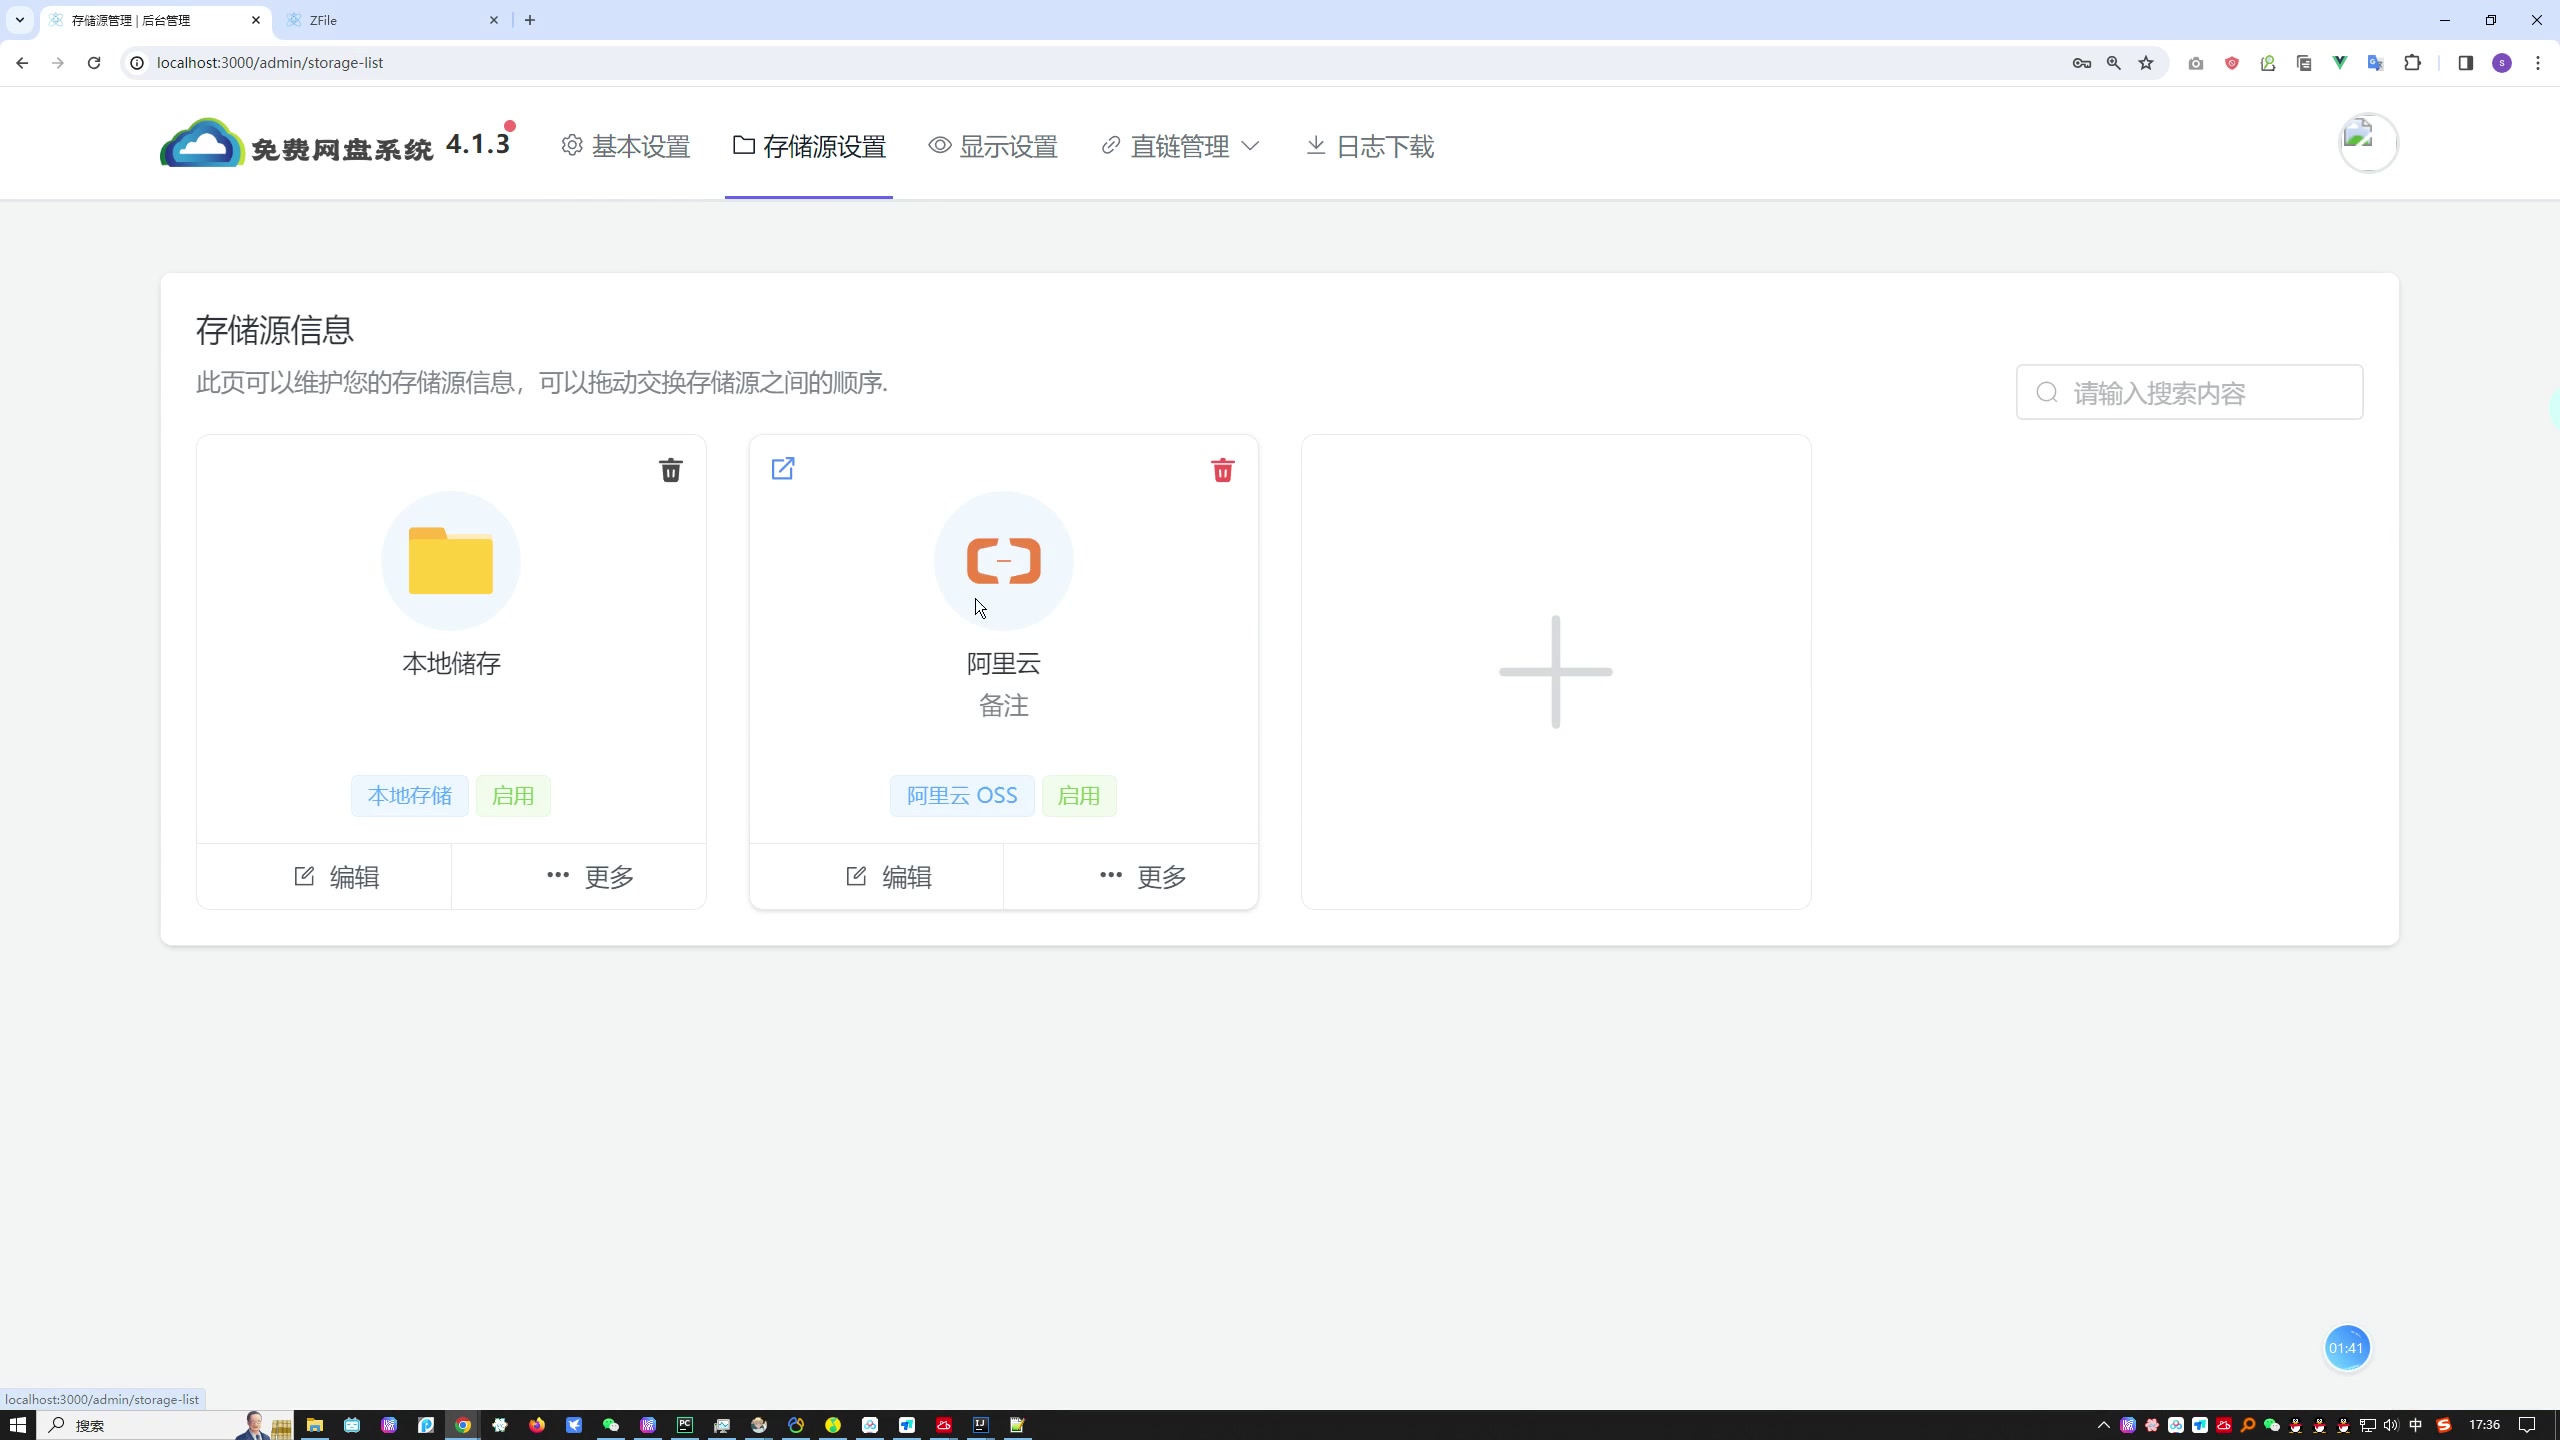The image size is (2560, 1440).
Task: Open a new browser tab
Action: tap(530, 20)
